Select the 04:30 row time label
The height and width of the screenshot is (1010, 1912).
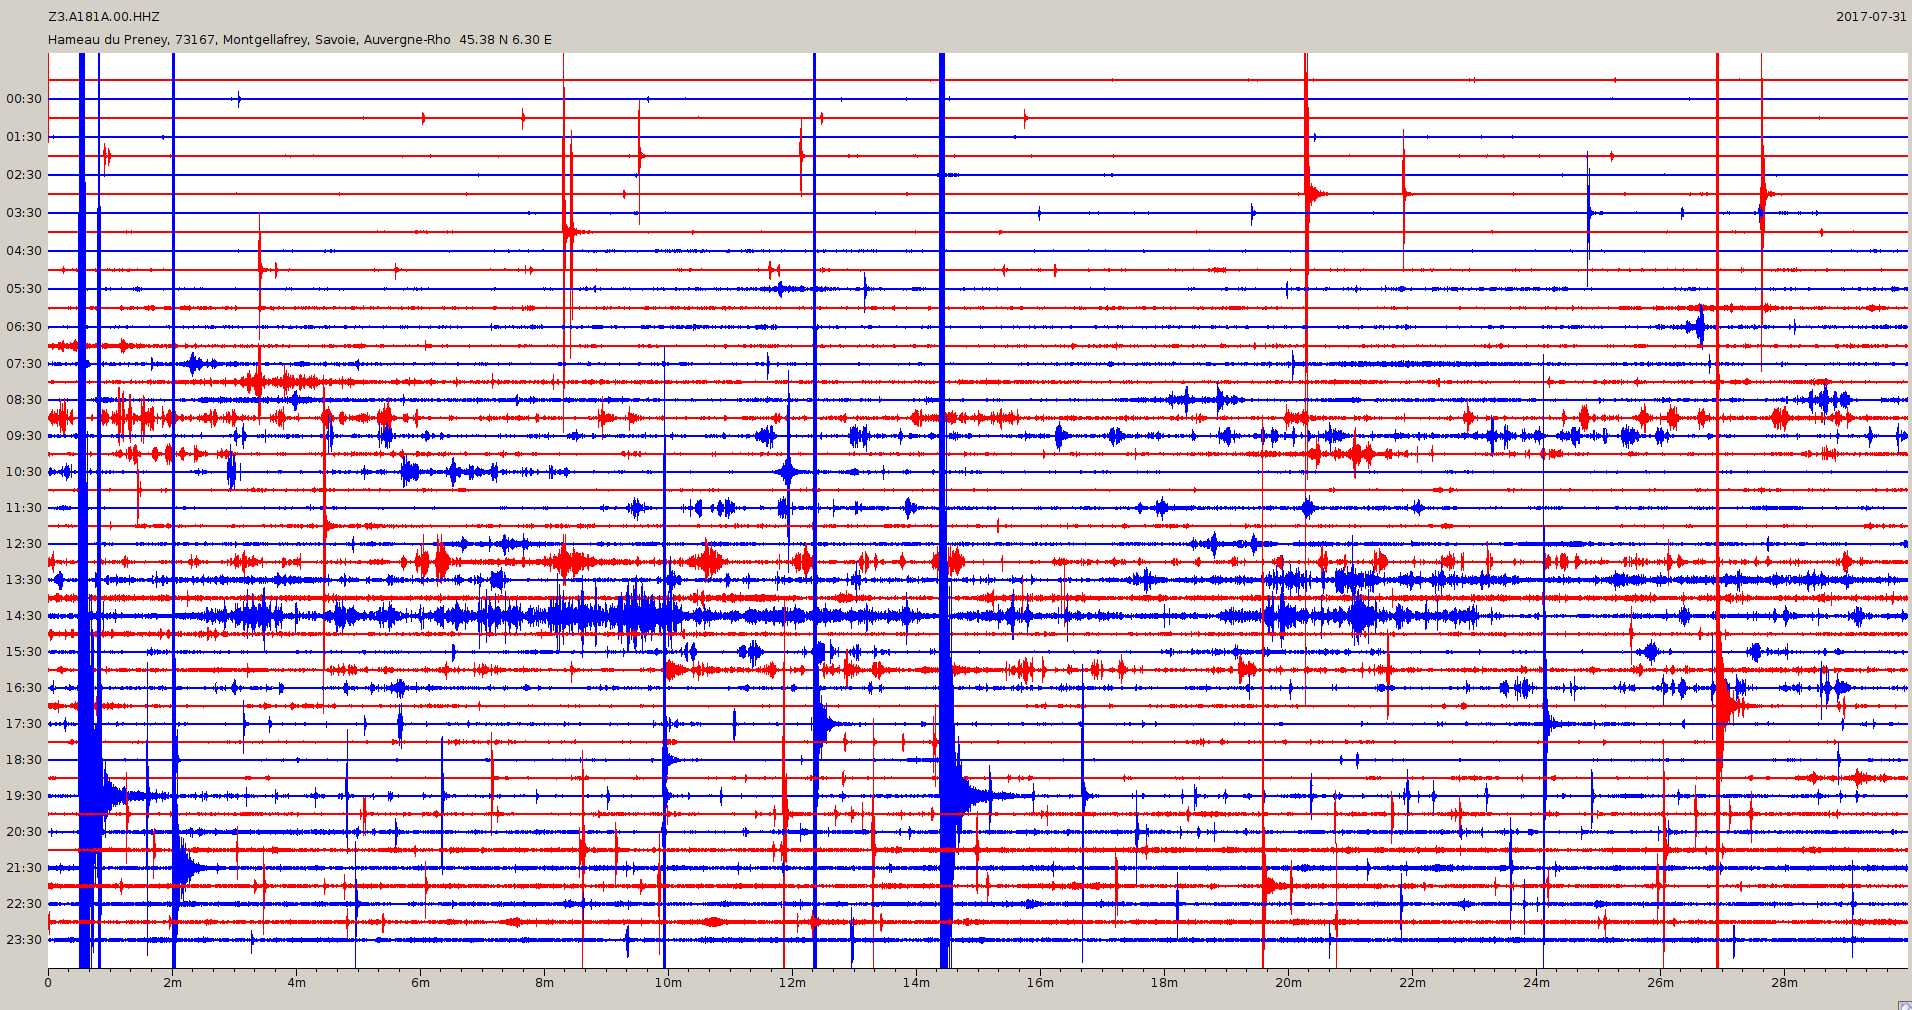(x=24, y=251)
